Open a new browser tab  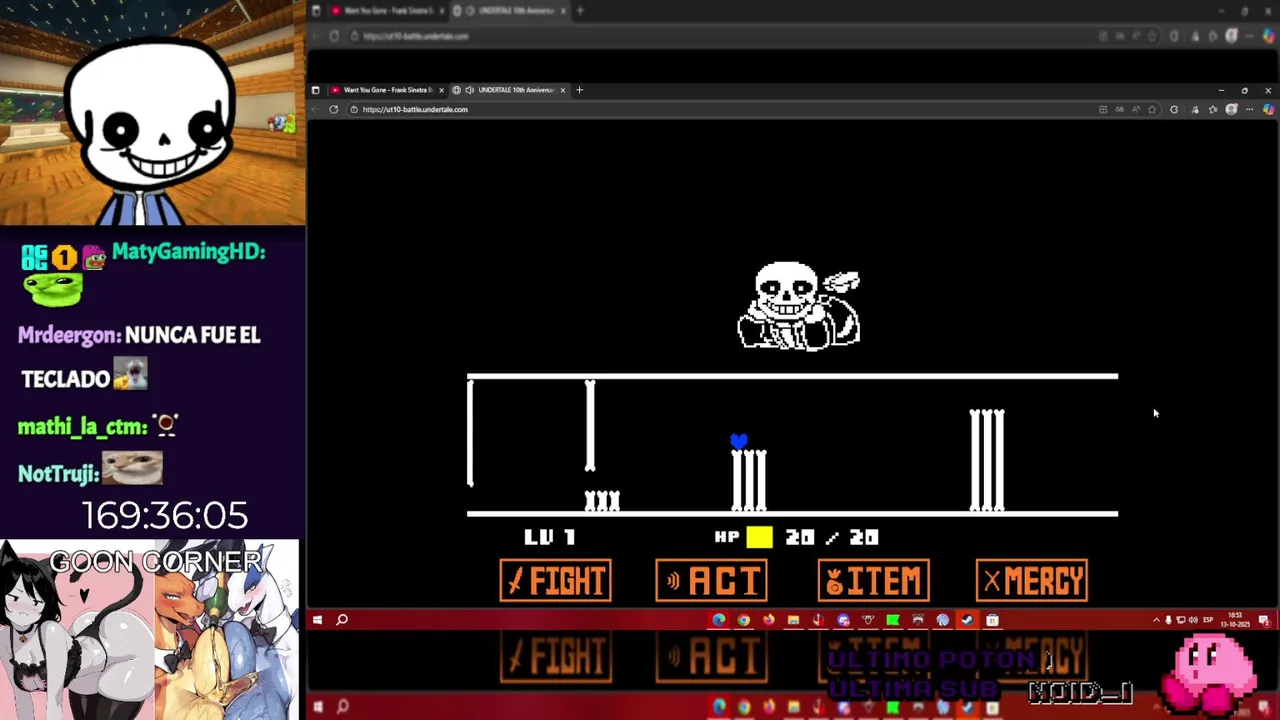coord(579,90)
